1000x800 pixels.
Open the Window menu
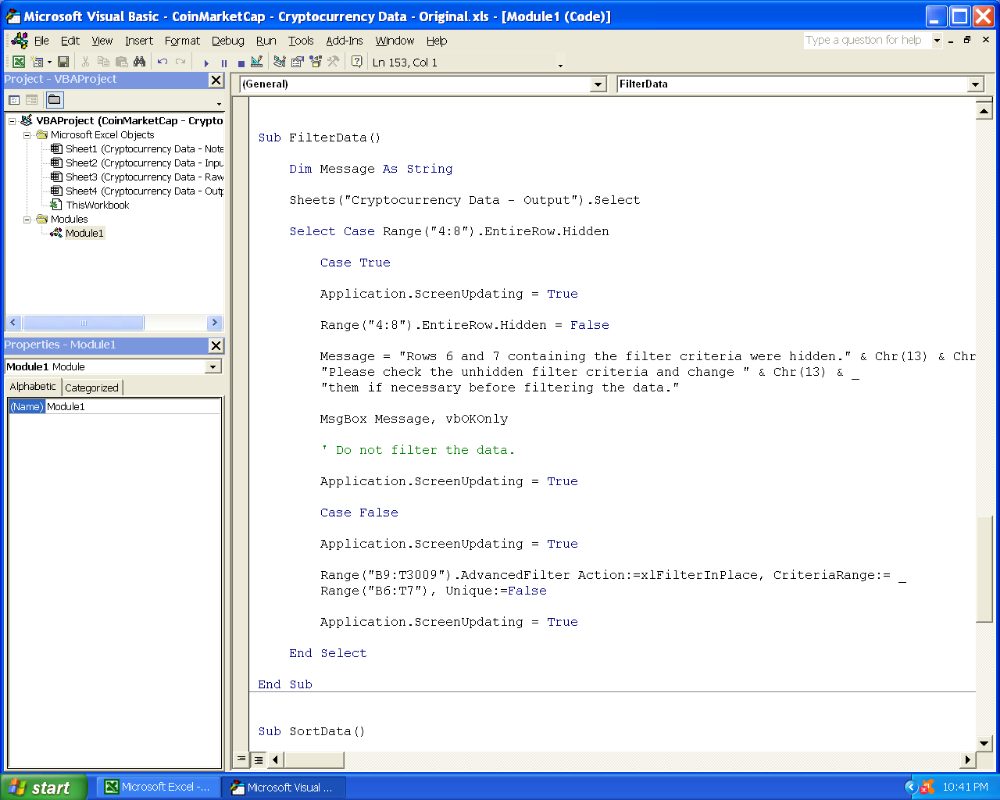[x=395, y=41]
